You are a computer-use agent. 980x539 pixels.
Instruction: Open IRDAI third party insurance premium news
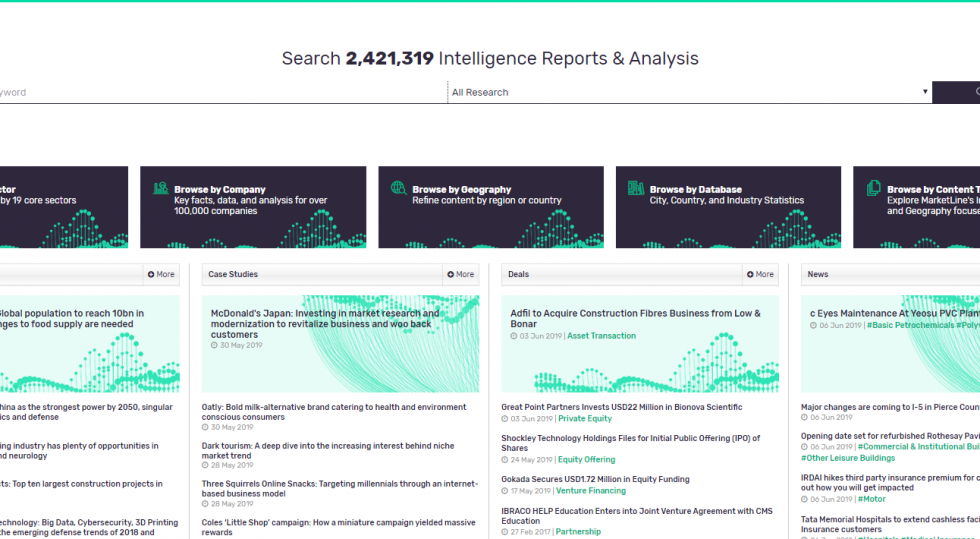click(890, 483)
